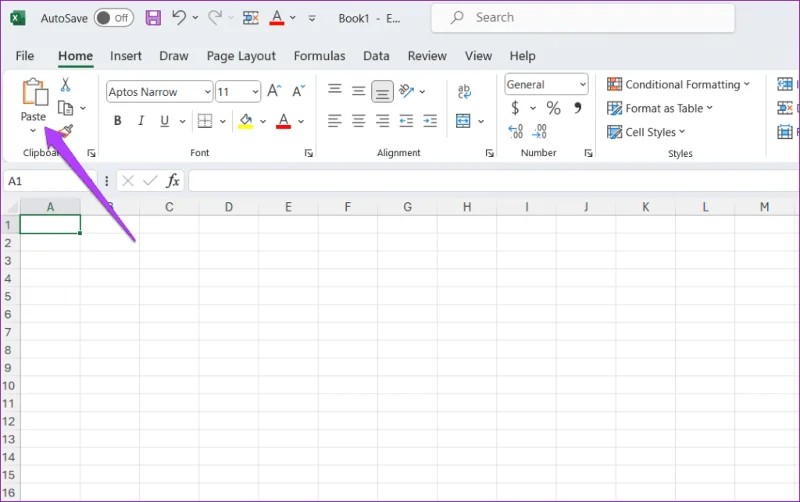Open fill color dropdown arrow
800x502 pixels.
pyautogui.click(x=263, y=121)
